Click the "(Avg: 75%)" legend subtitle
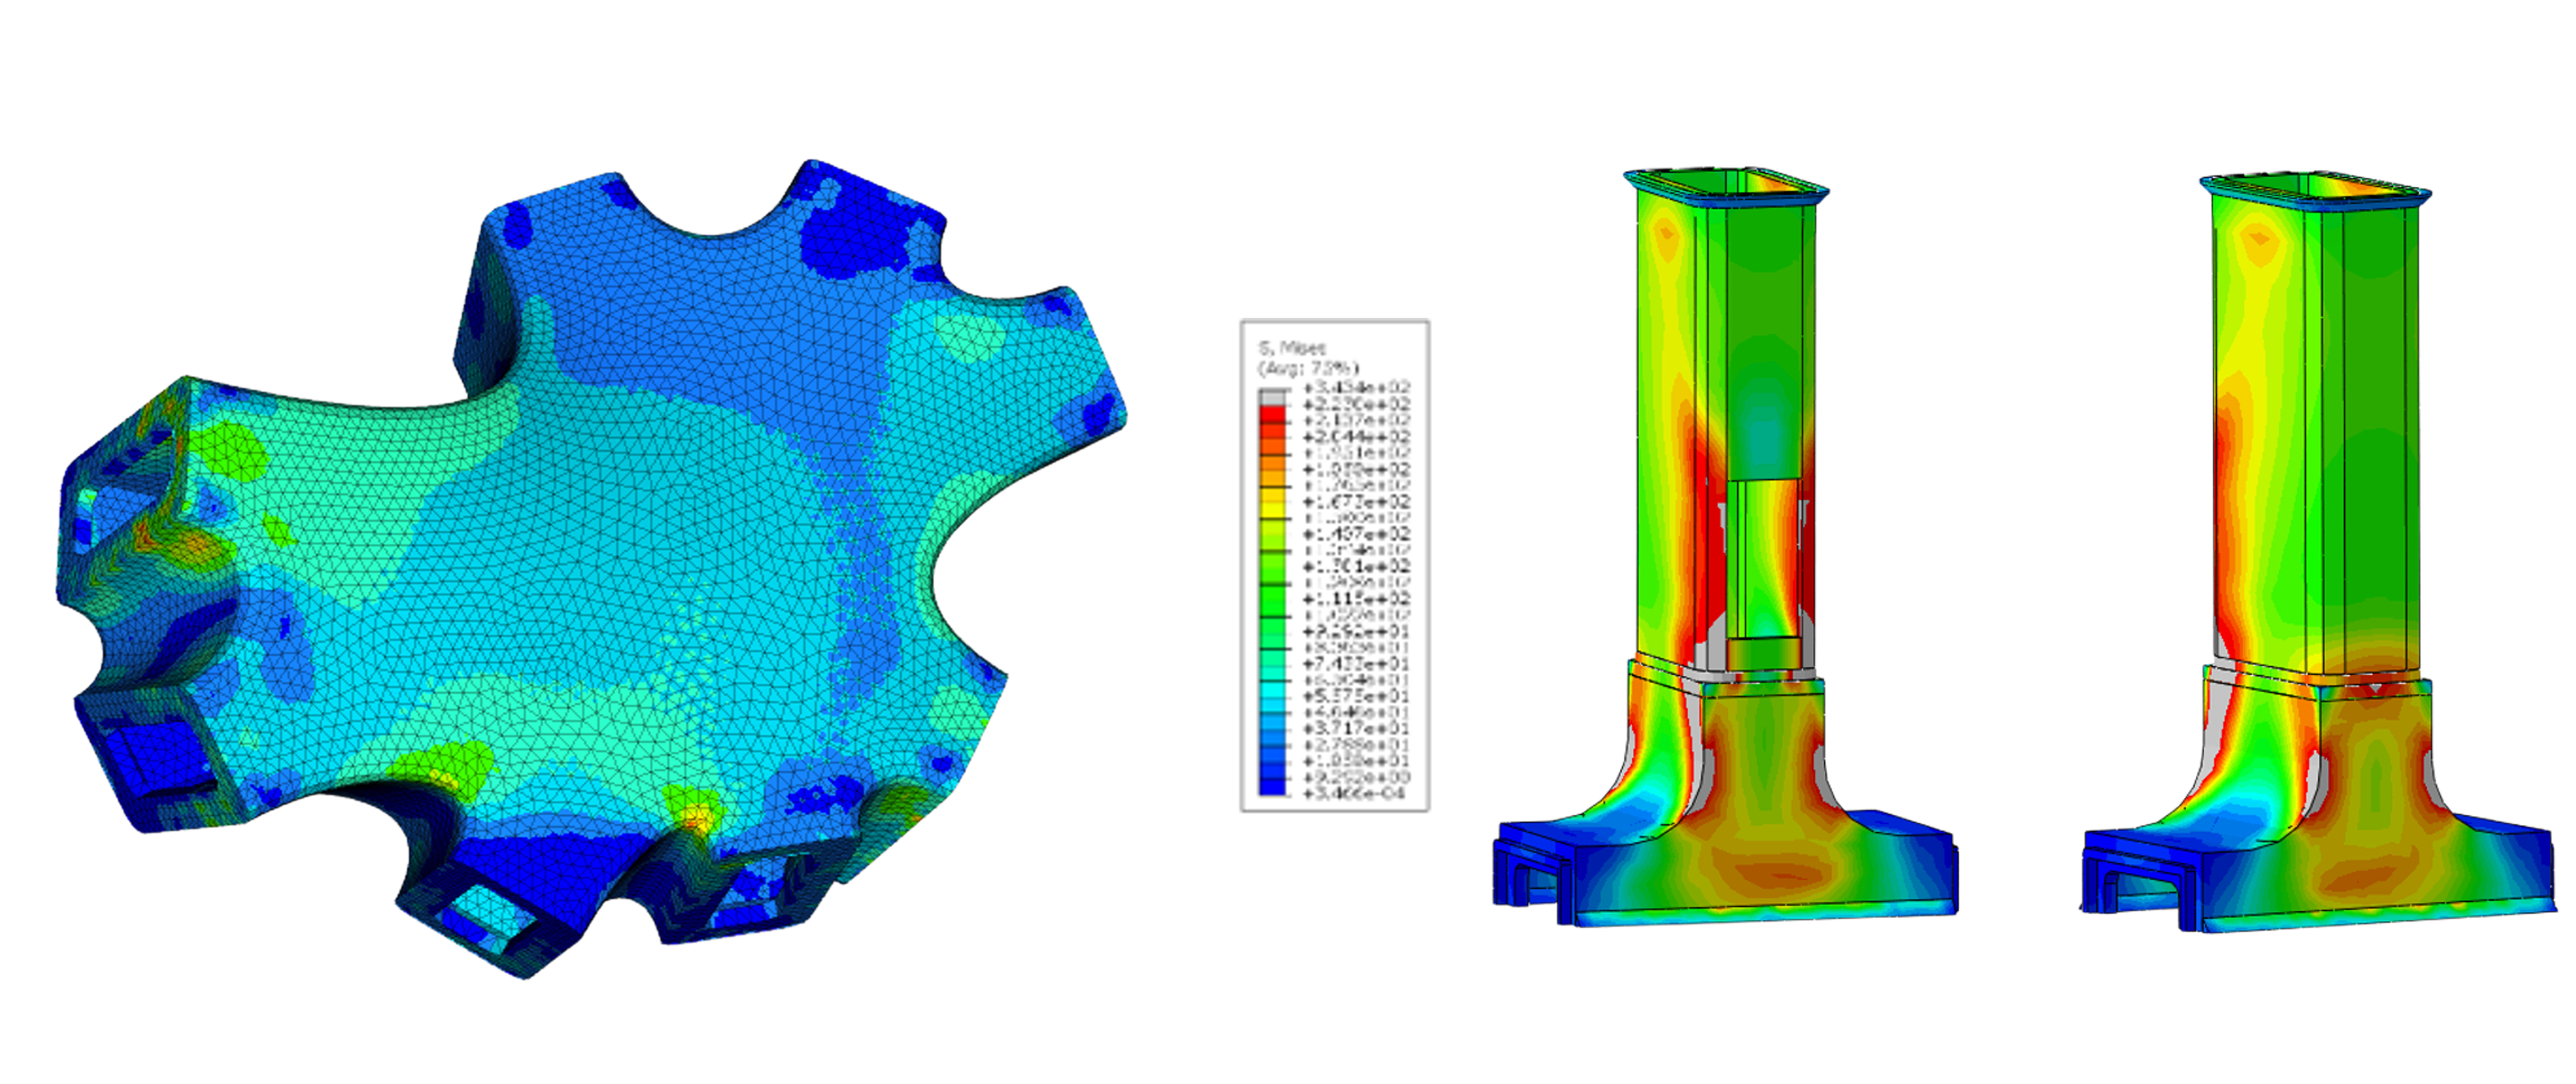This screenshot has width=2576, height=1084. coord(1307,368)
